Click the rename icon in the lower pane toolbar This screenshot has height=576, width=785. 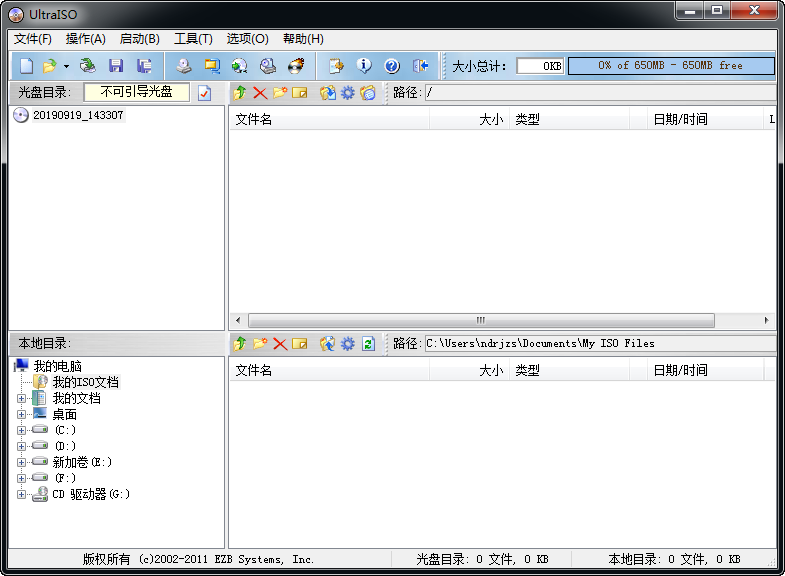(x=300, y=344)
